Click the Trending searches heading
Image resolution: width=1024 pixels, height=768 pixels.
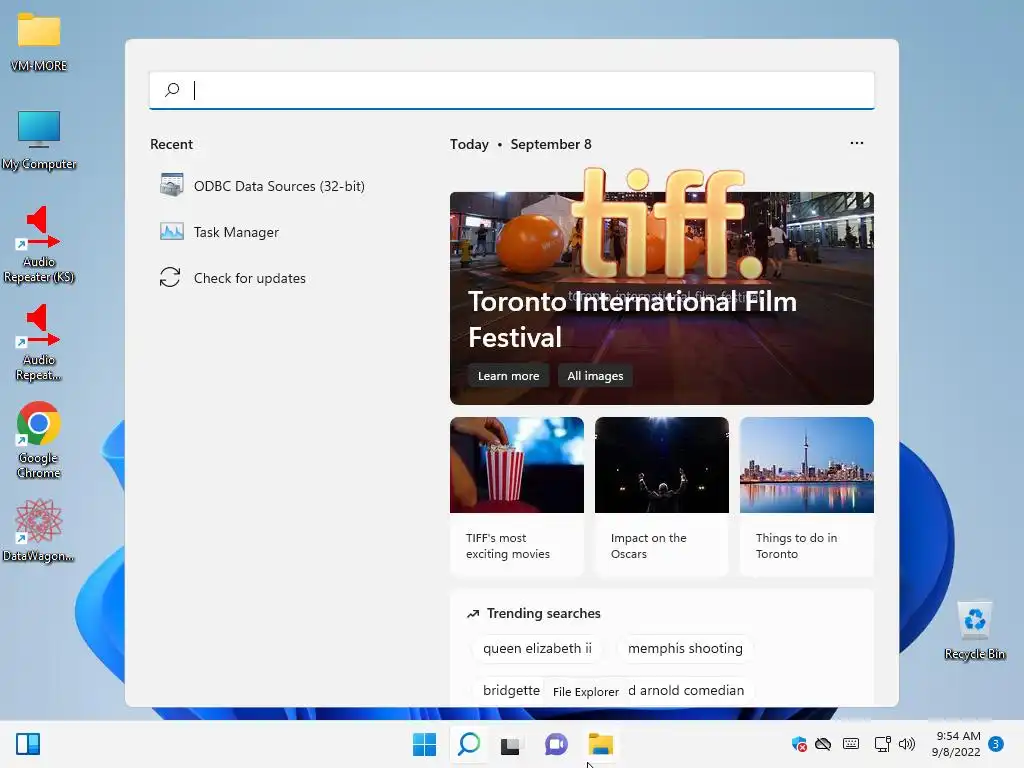(x=543, y=613)
